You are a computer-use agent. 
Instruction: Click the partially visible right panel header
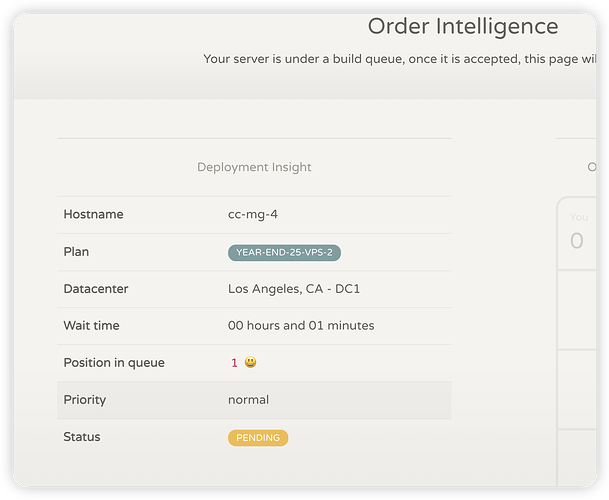coord(592,167)
